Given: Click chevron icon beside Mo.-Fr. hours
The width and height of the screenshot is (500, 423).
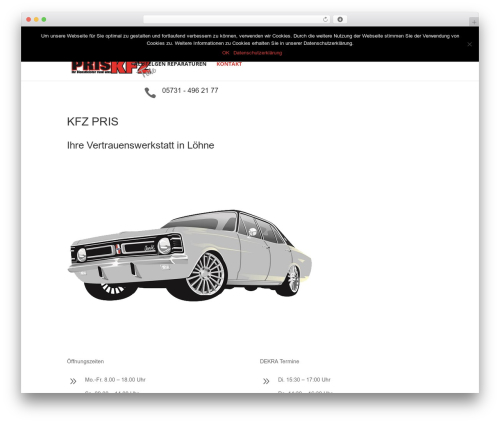Looking at the screenshot, I should tap(73, 381).
